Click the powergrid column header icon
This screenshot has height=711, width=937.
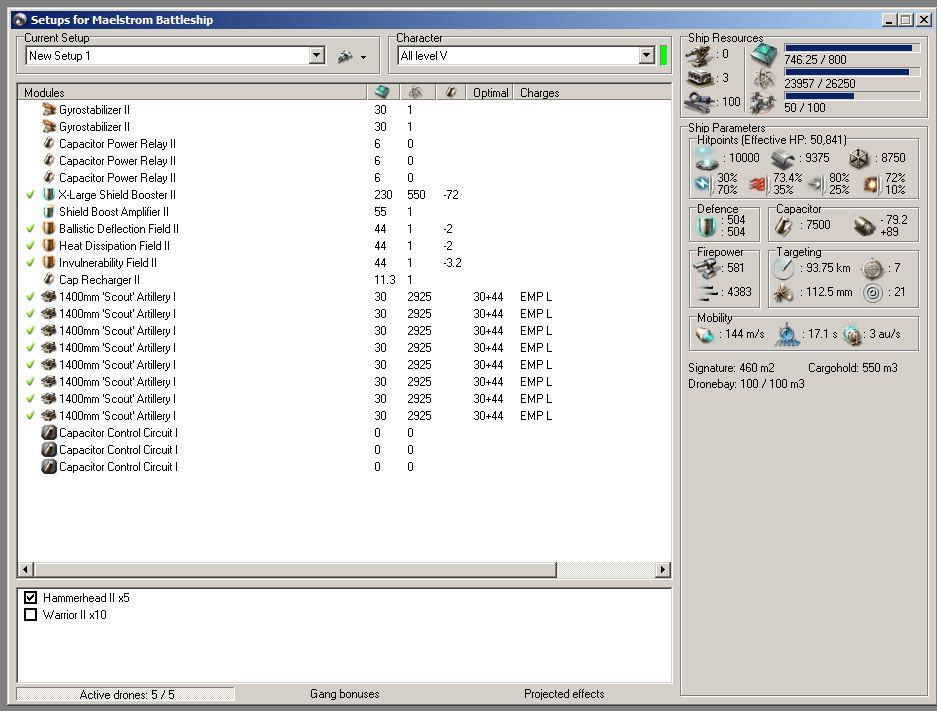[x=415, y=92]
